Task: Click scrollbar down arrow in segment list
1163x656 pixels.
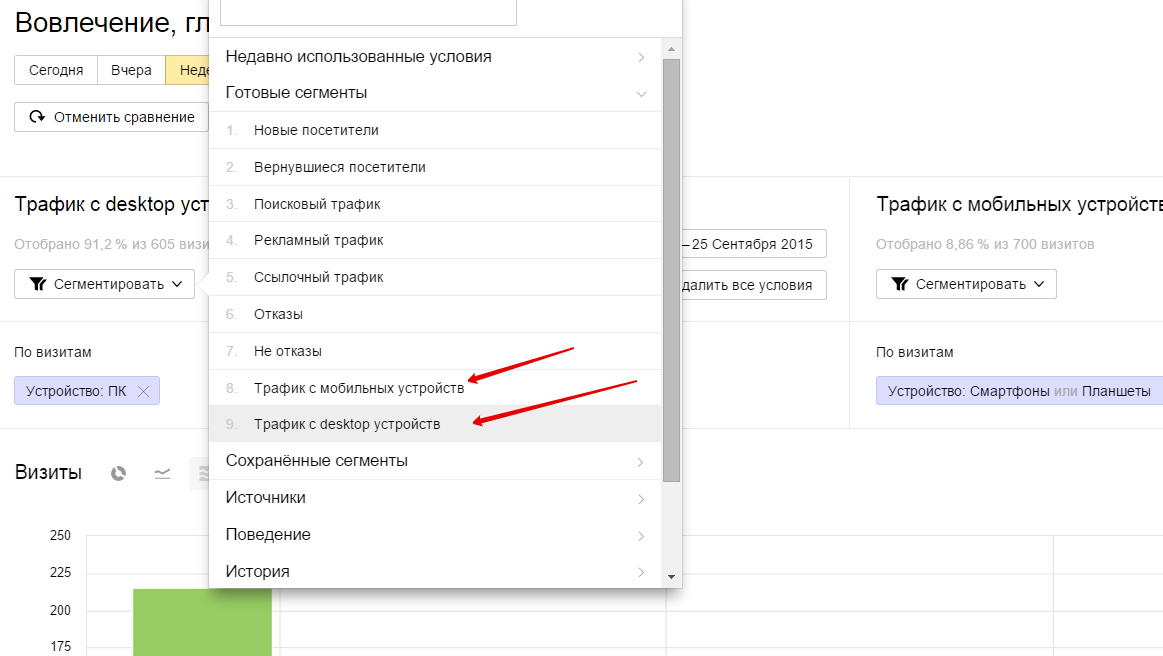Action: point(671,577)
